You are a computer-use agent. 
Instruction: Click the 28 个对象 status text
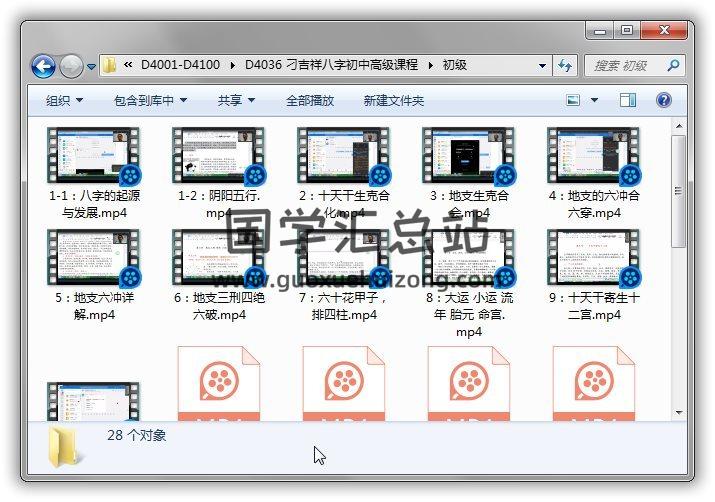136,435
